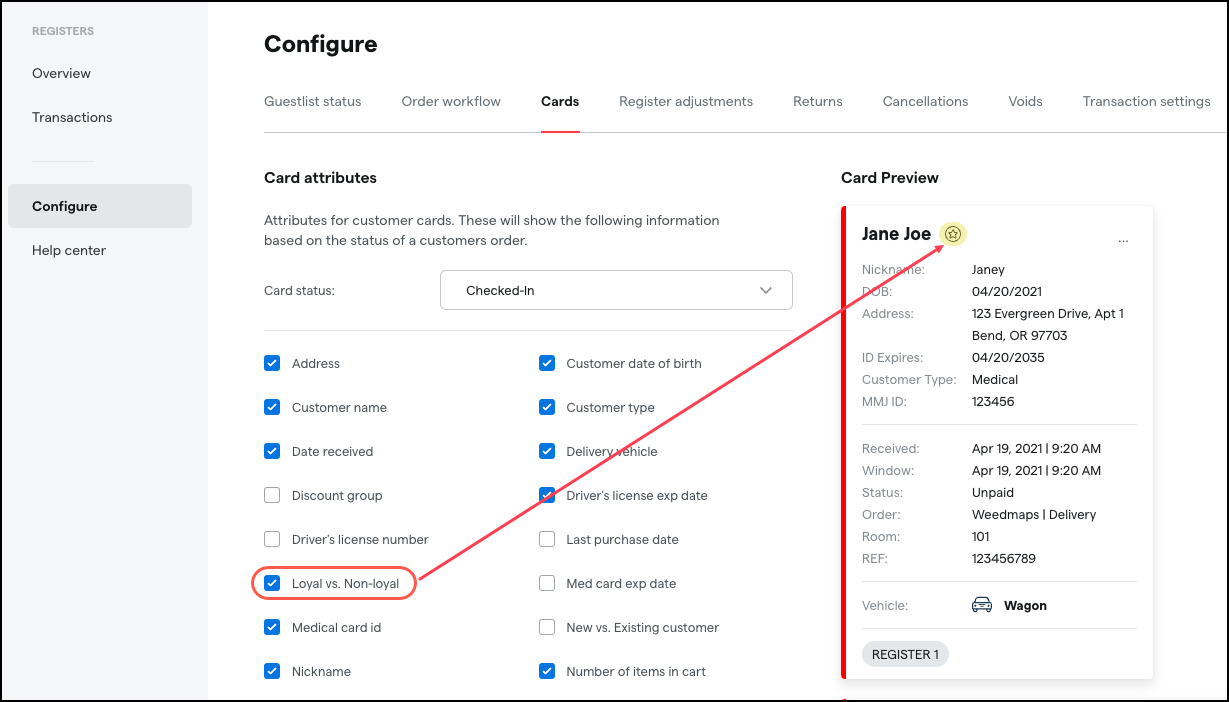The height and width of the screenshot is (702, 1229).
Task: Click the Card attributes heading
Action: click(x=320, y=178)
